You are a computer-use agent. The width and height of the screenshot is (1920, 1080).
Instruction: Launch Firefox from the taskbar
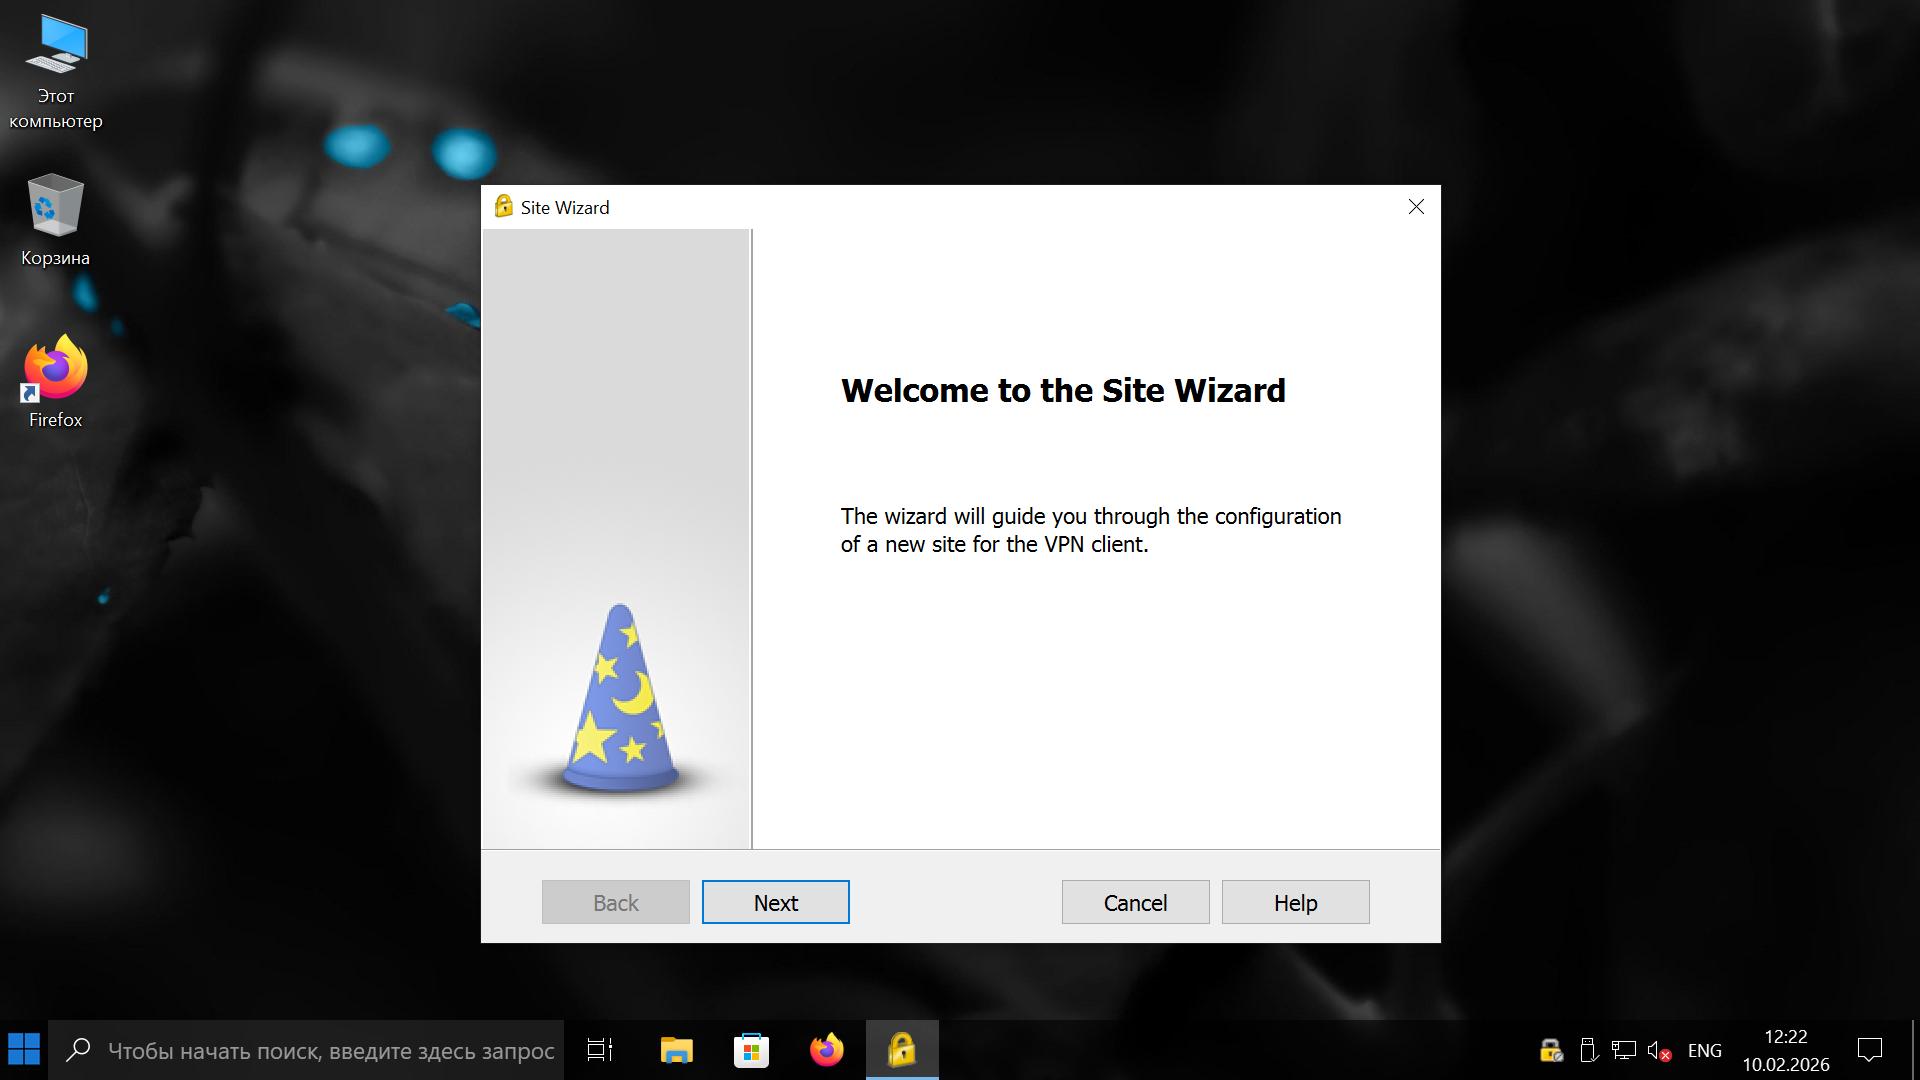[x=826, y=1050]
